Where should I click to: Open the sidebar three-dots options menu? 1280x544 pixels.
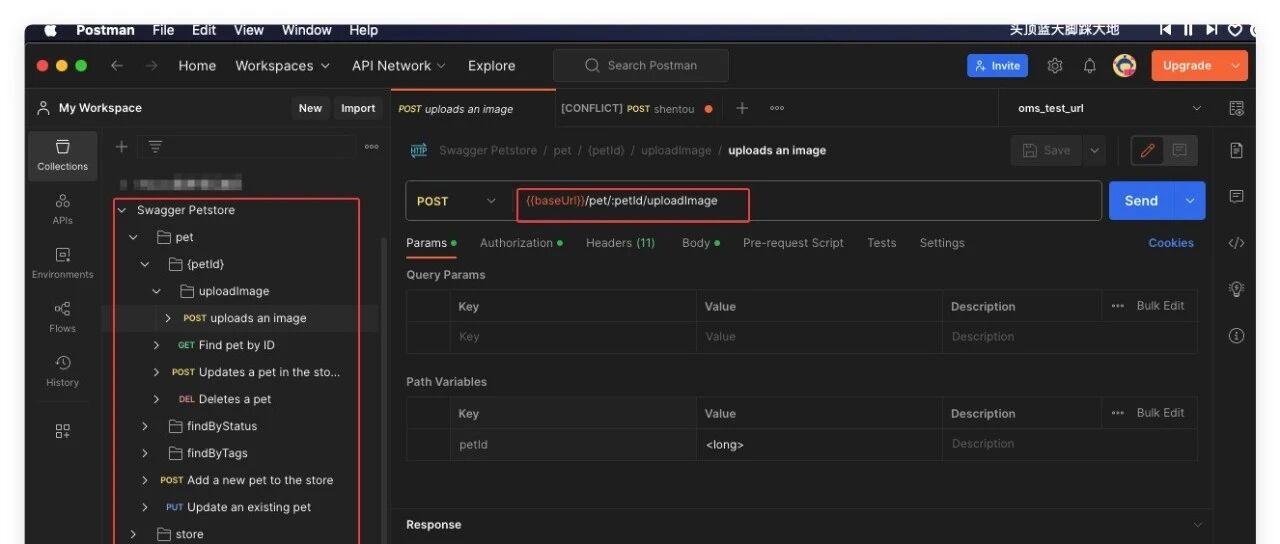pyautogui.click(x=372, y=147)
